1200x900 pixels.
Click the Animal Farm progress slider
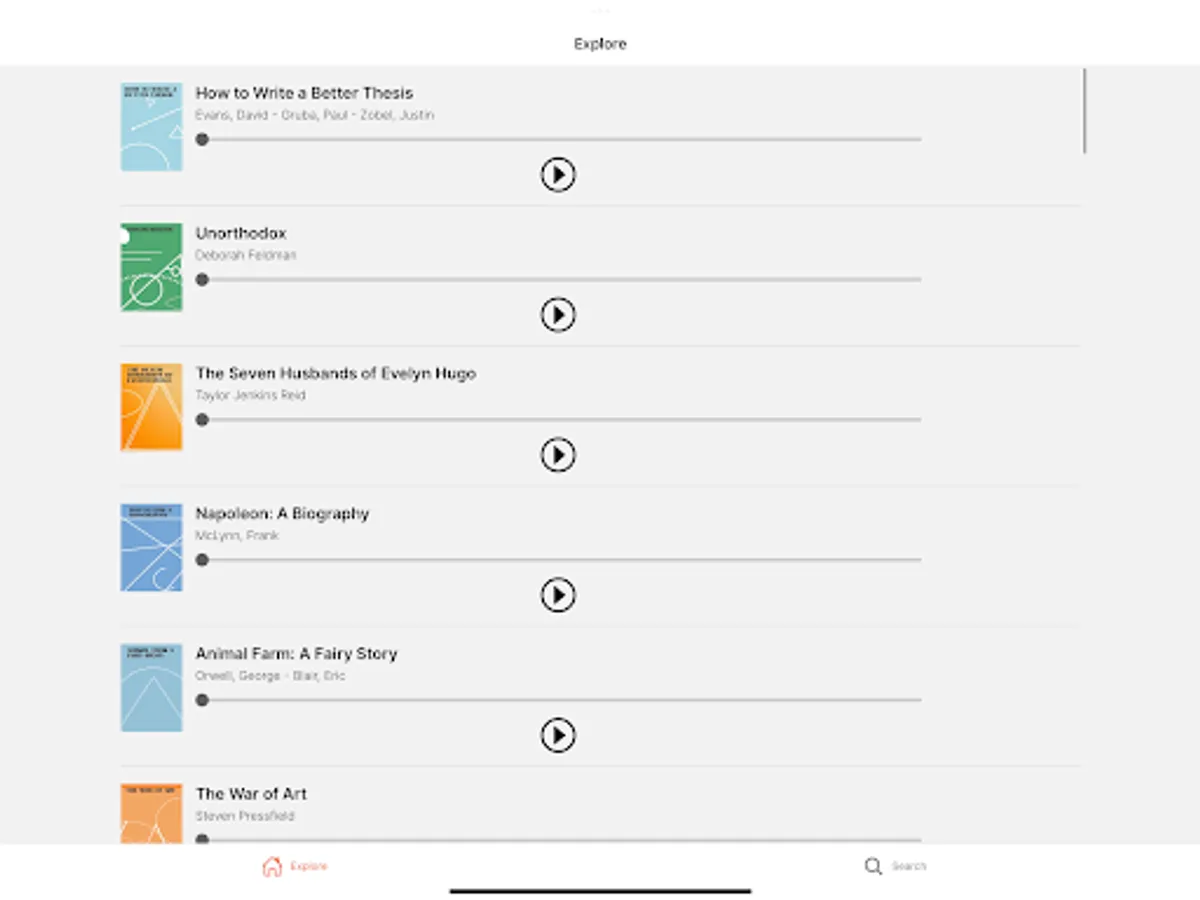coord(560,700)
